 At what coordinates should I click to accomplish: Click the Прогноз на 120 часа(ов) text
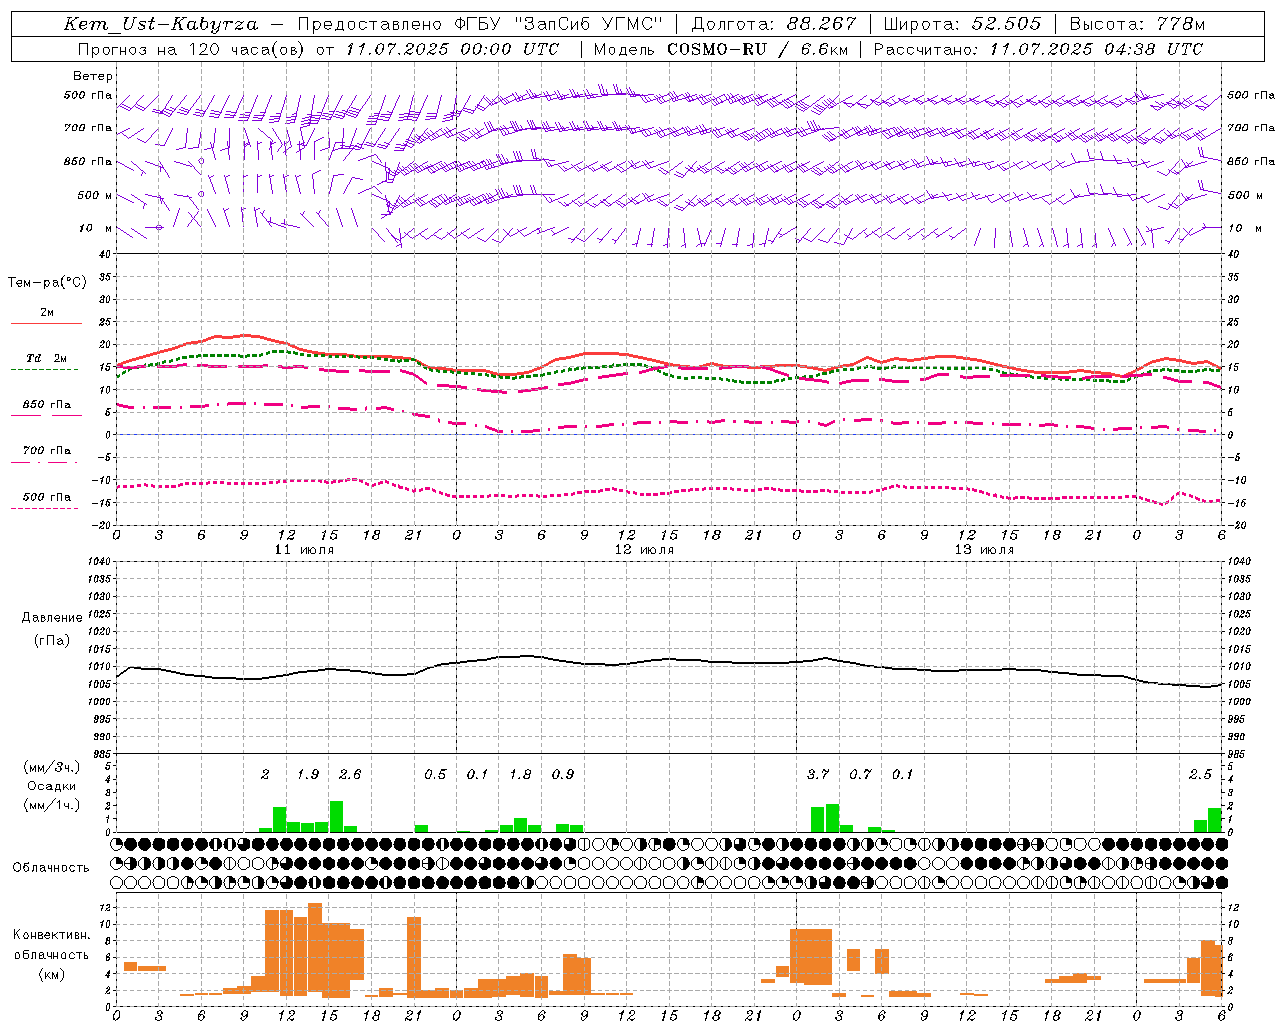(192, 49)
